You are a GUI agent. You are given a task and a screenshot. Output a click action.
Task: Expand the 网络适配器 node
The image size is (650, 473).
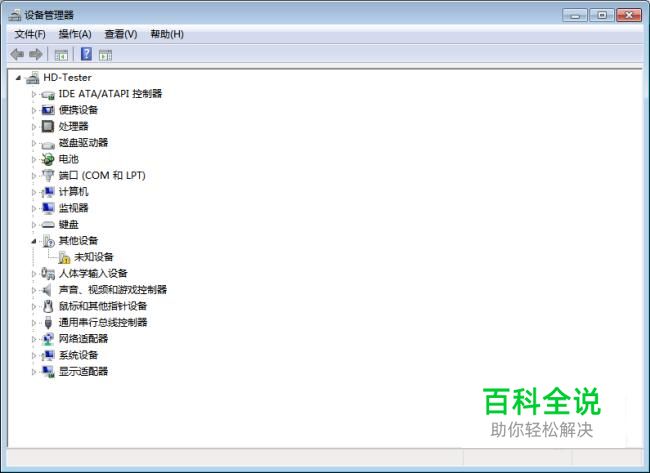tap(34, 339)
